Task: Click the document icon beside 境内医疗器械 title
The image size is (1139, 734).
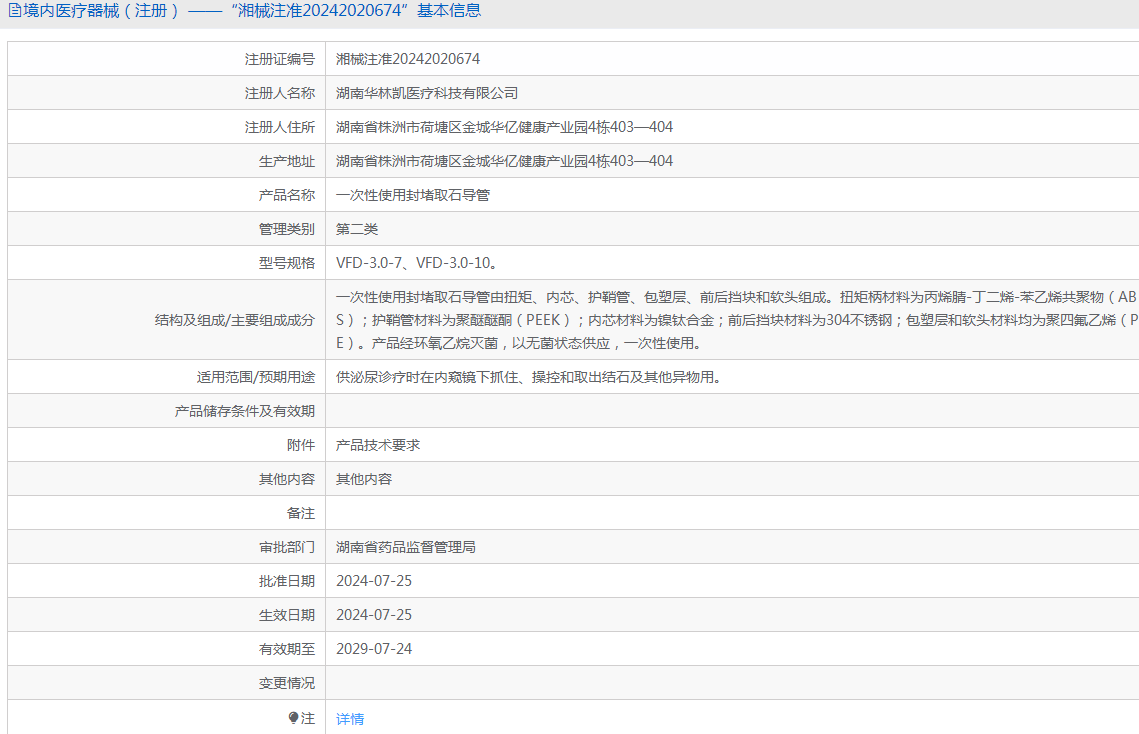Action: point(14,11)
